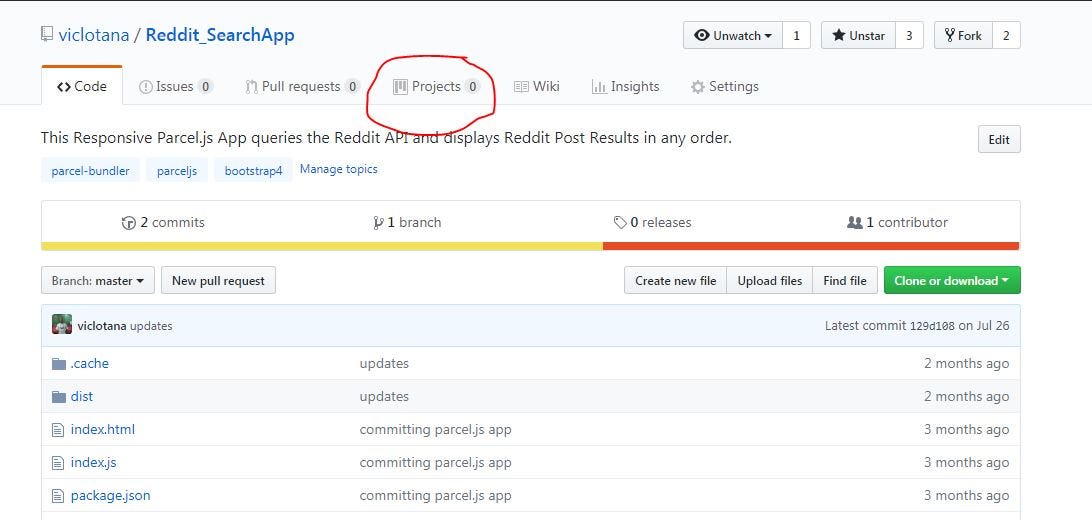The width and height of the screenshot is (1092, 520).
Task: Click the yellow JavaScript language bar segment
Action: pos(322,246)
